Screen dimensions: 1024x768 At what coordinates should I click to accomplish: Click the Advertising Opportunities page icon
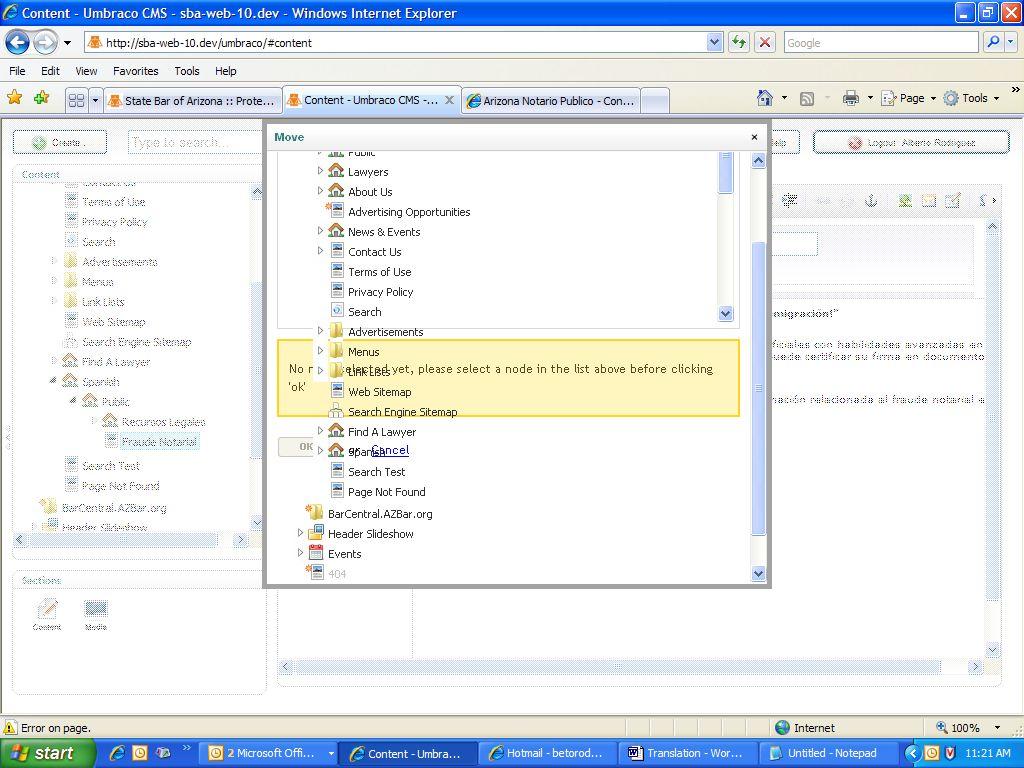336,211
